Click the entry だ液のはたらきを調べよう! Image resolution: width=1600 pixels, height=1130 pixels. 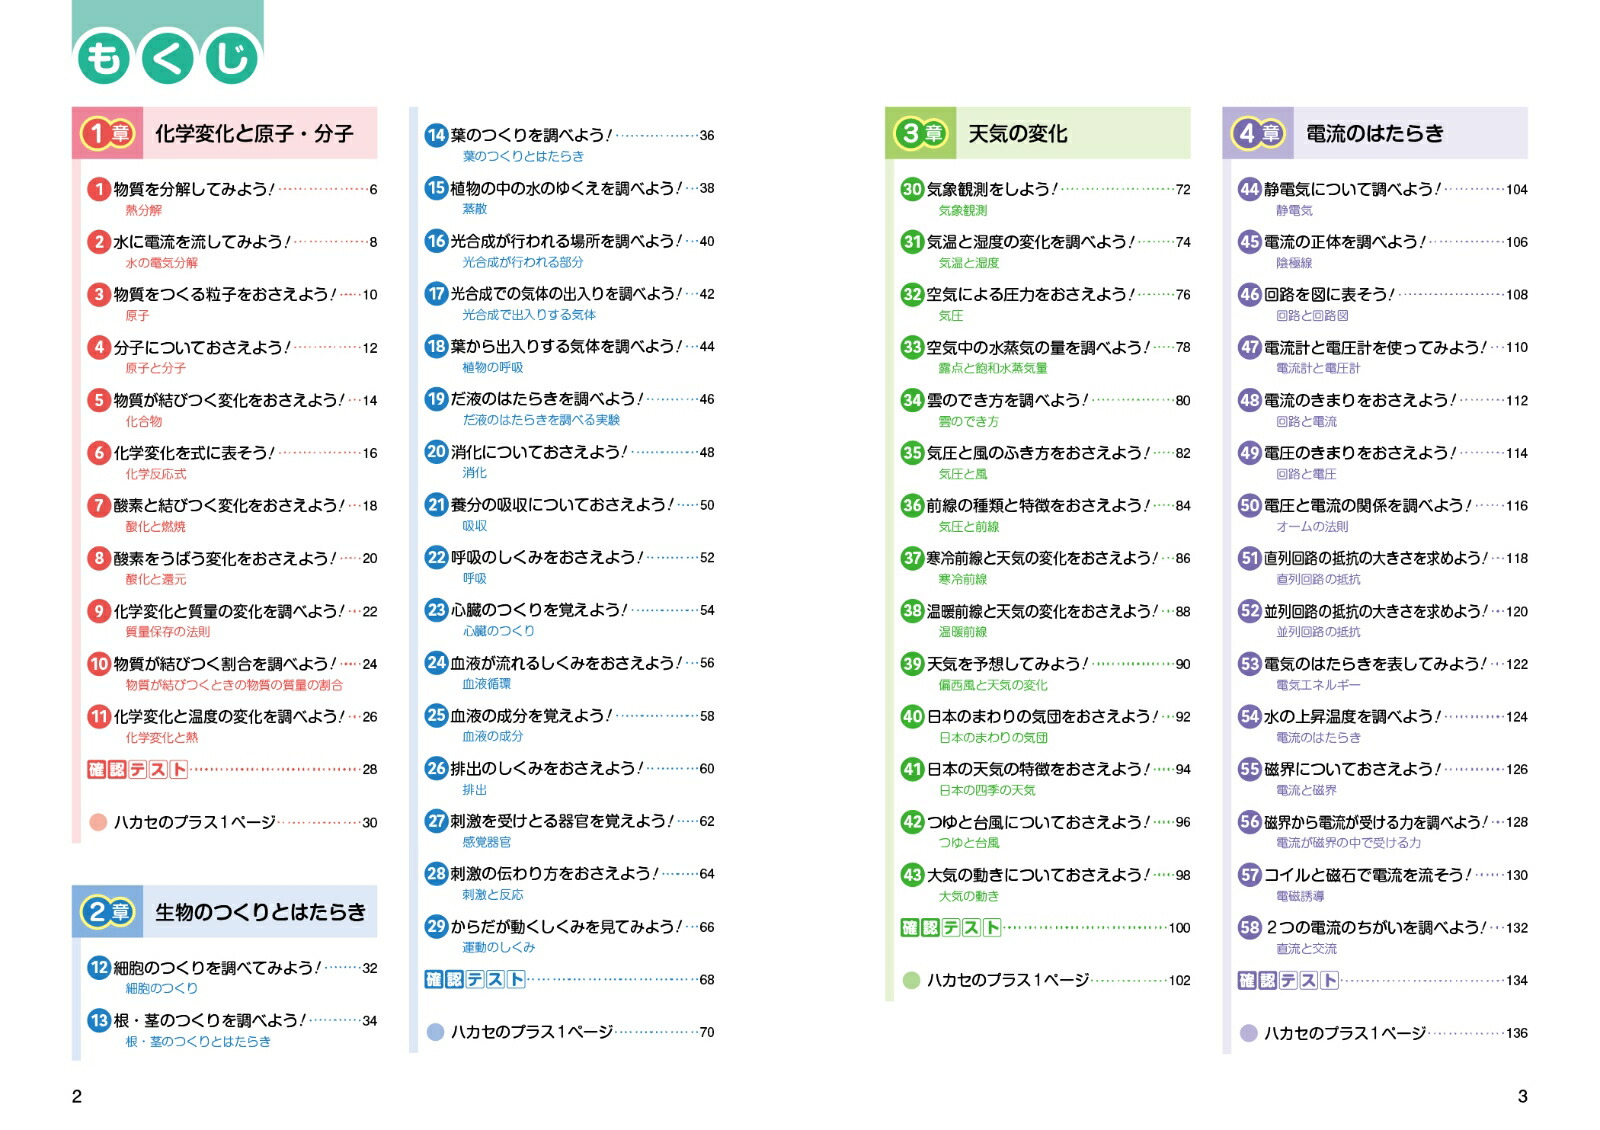(x=547, y=399)
